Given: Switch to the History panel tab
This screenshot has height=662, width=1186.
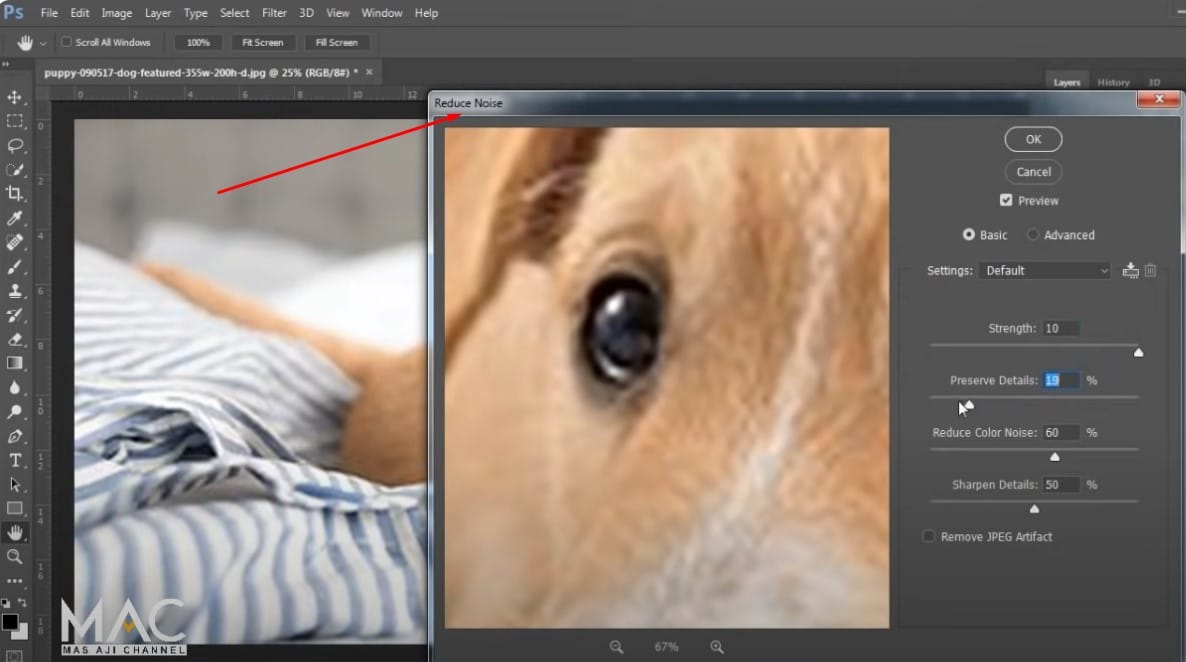Looking at the screenshot, I should tap(1113, 82).
